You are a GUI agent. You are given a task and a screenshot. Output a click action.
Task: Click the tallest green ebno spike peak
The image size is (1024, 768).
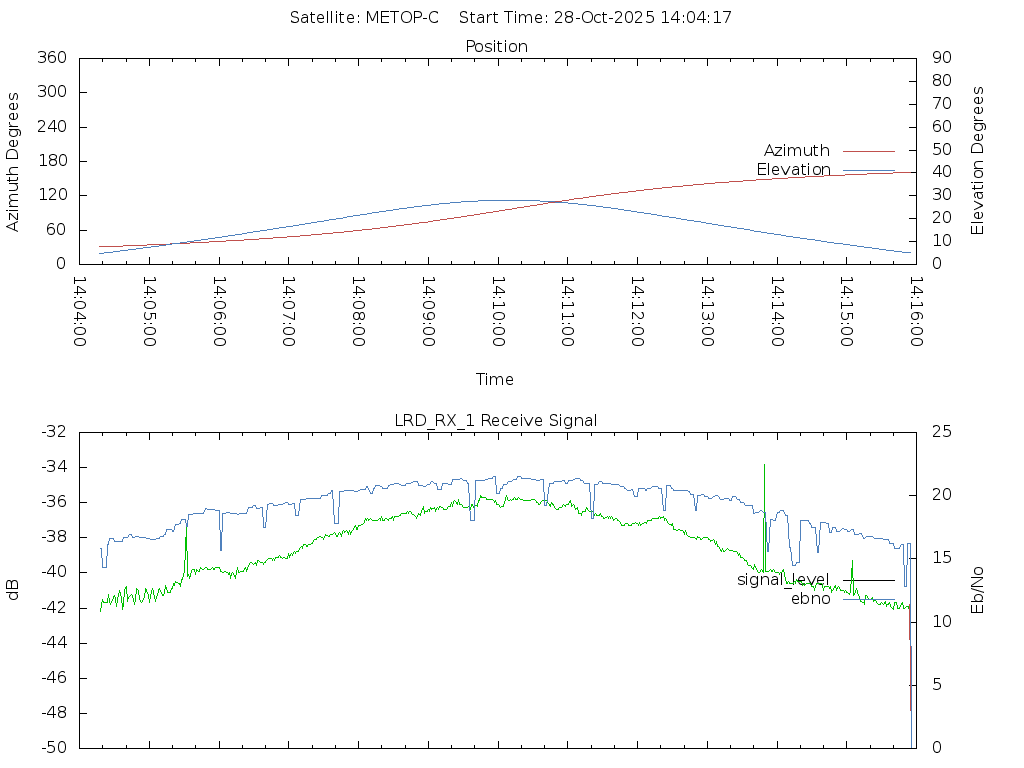pyautogui.click(x=764, y=466)
